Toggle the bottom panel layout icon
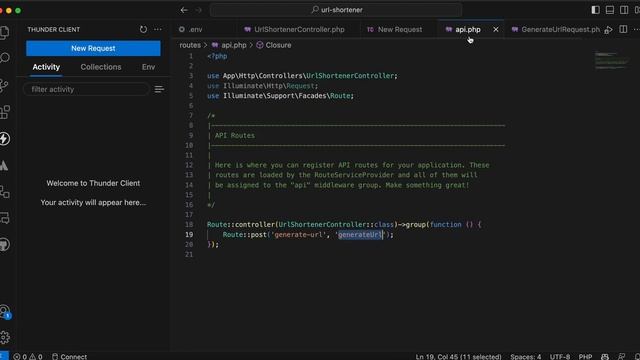Screen dimensions: 640x360 pos(610,10)
